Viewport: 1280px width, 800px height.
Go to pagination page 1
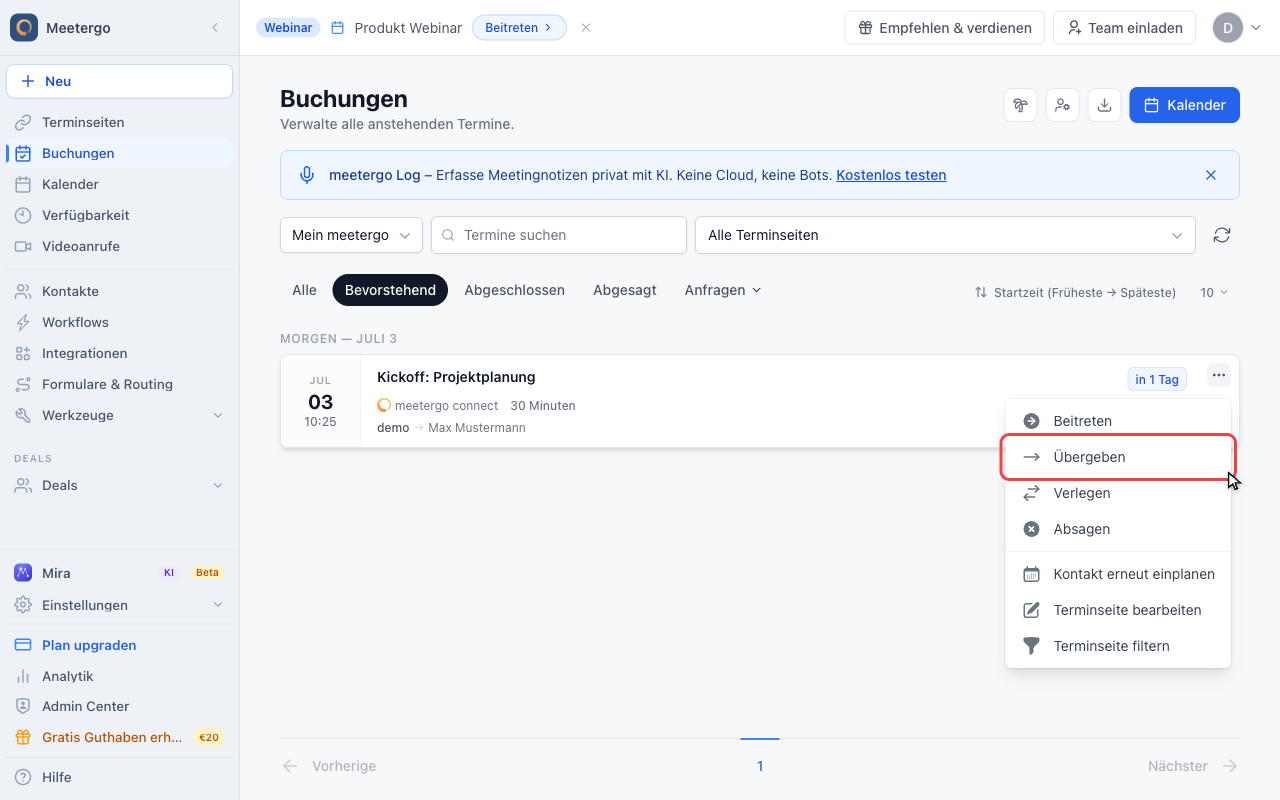tap(760, 766)
